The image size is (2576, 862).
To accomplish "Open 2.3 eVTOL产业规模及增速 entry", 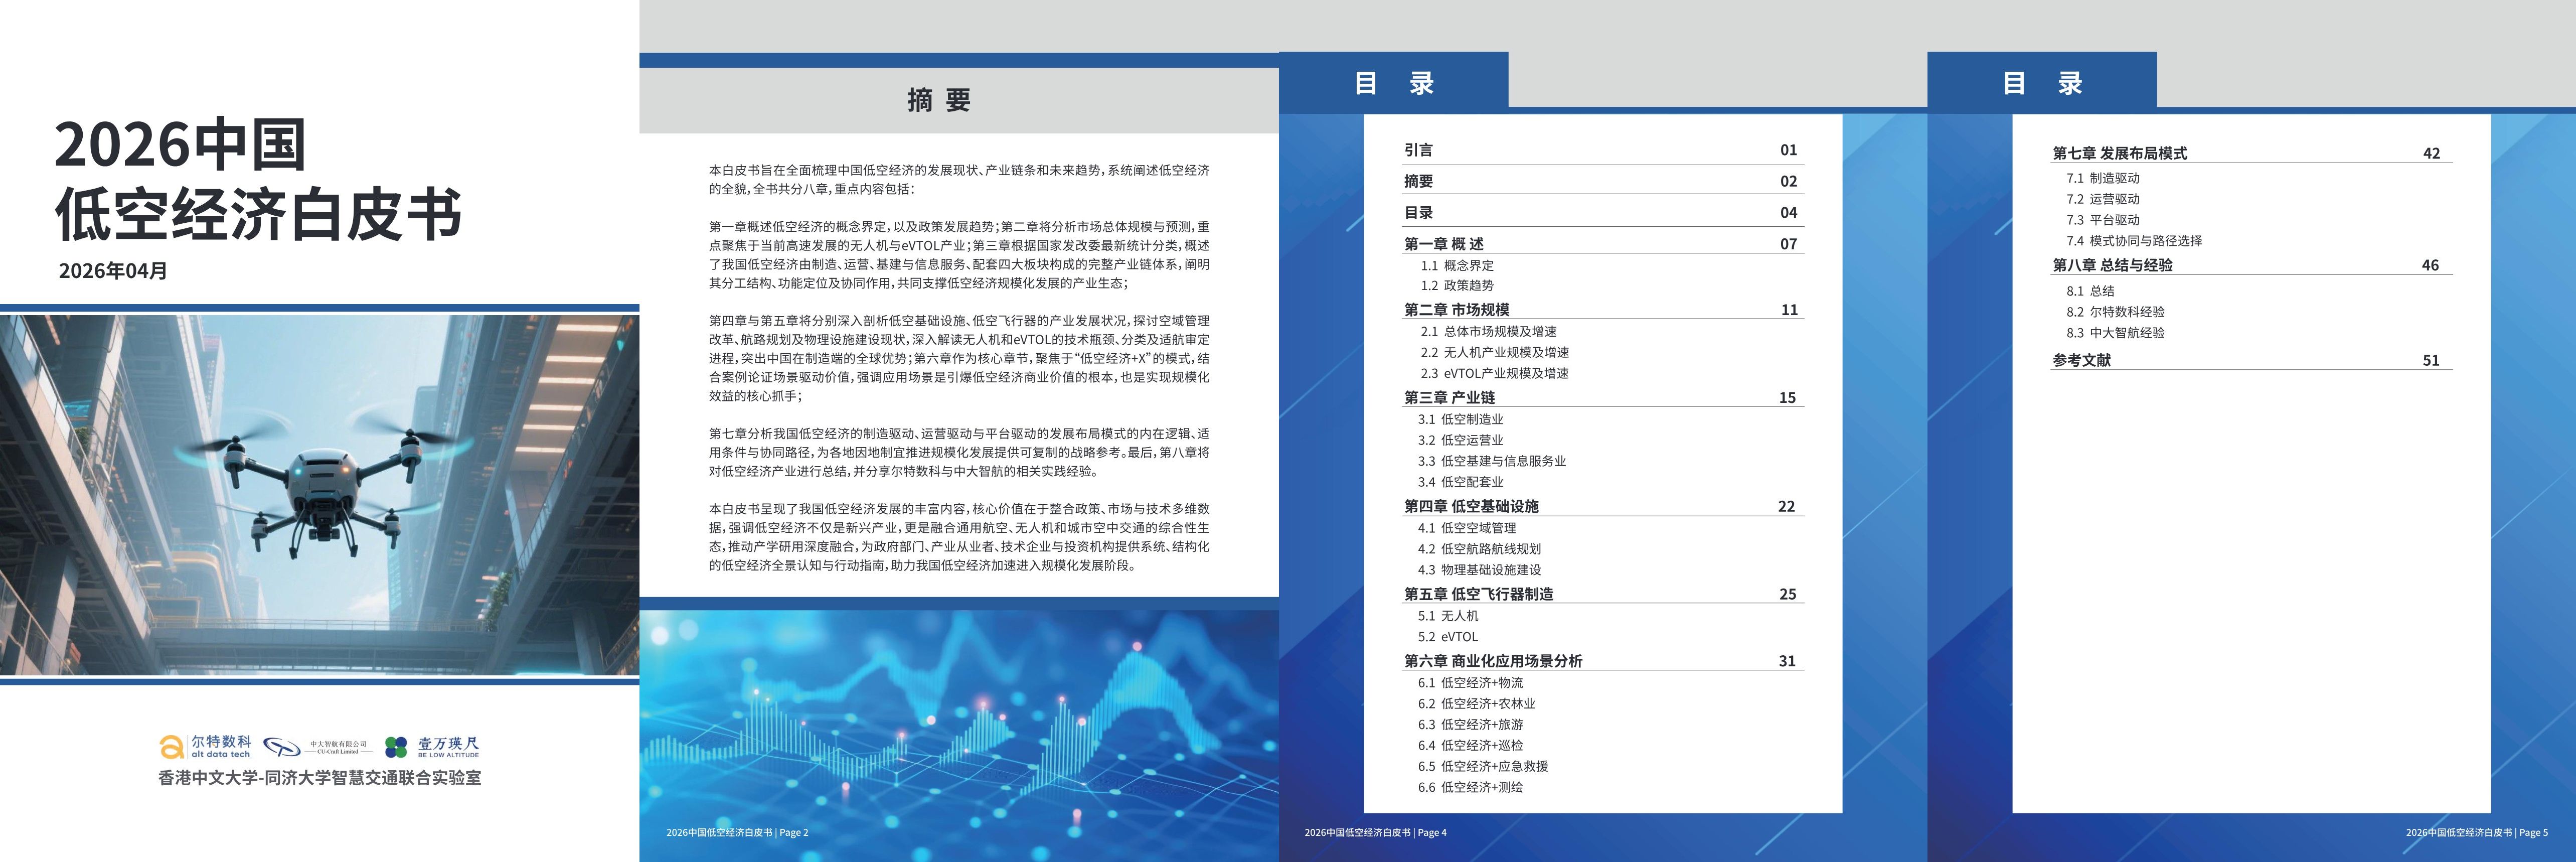I will (1495, 373).
